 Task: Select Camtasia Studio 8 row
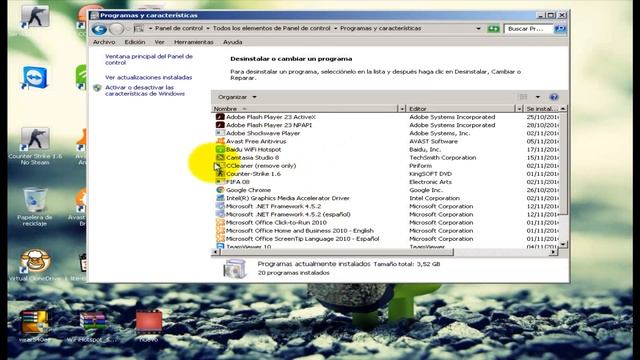coord(386,158)
